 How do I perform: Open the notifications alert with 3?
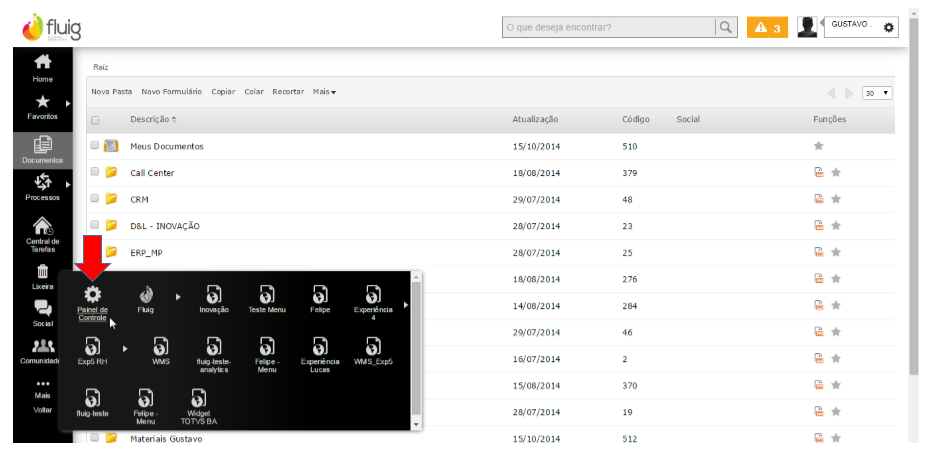tap(767, 28)
